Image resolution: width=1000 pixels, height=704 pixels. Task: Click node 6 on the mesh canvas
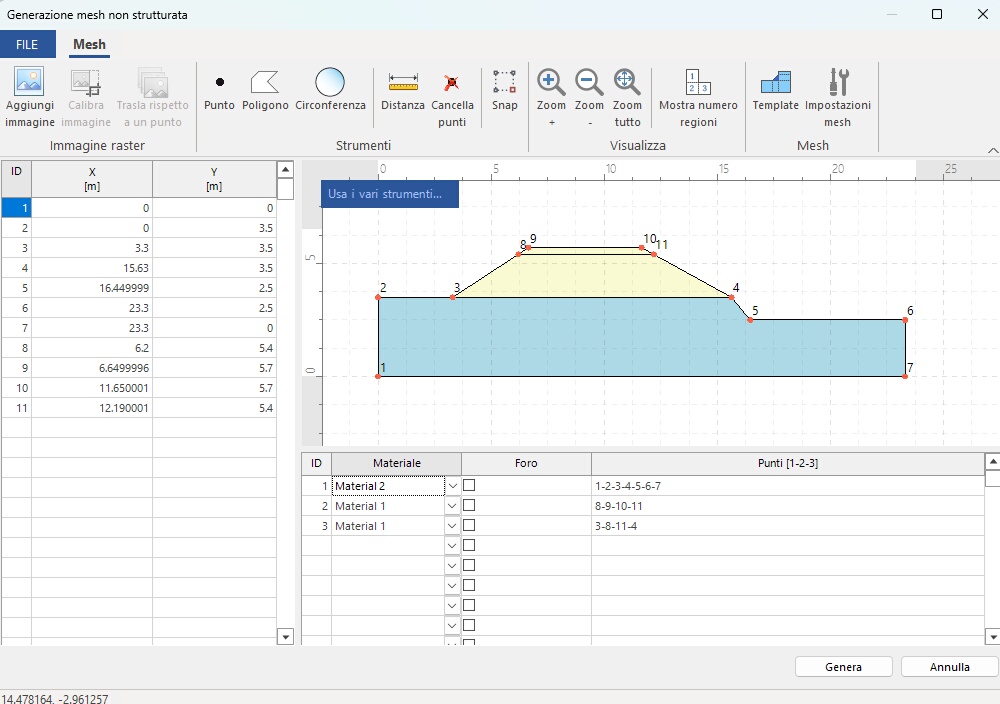coord(905,319)
